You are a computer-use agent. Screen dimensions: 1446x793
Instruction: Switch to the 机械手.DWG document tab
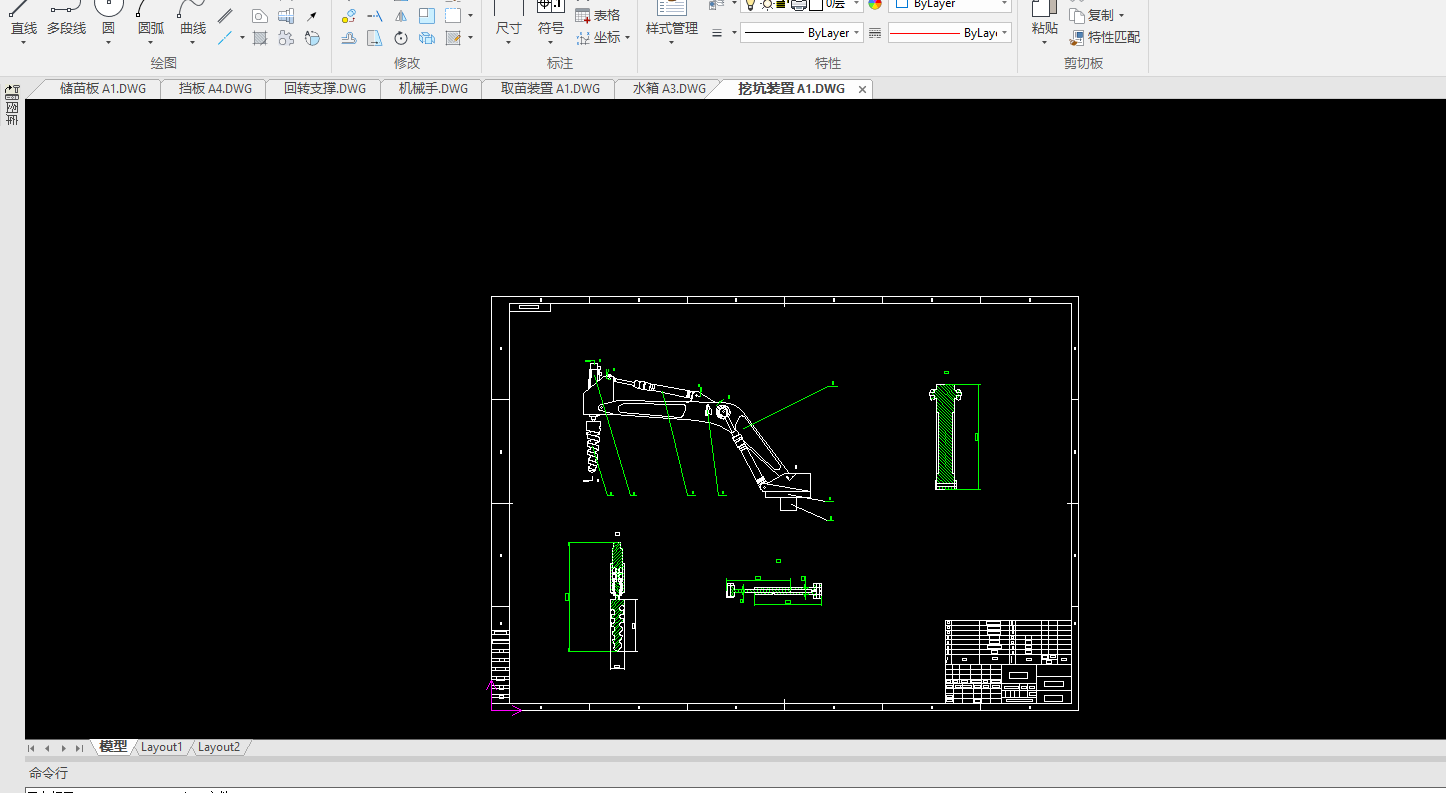(x=433, y=88)
